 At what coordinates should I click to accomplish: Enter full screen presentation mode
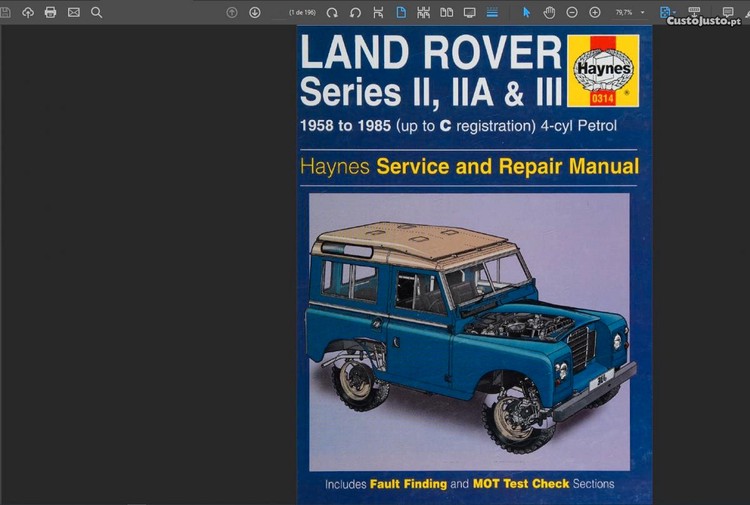[x=469, y=12]
